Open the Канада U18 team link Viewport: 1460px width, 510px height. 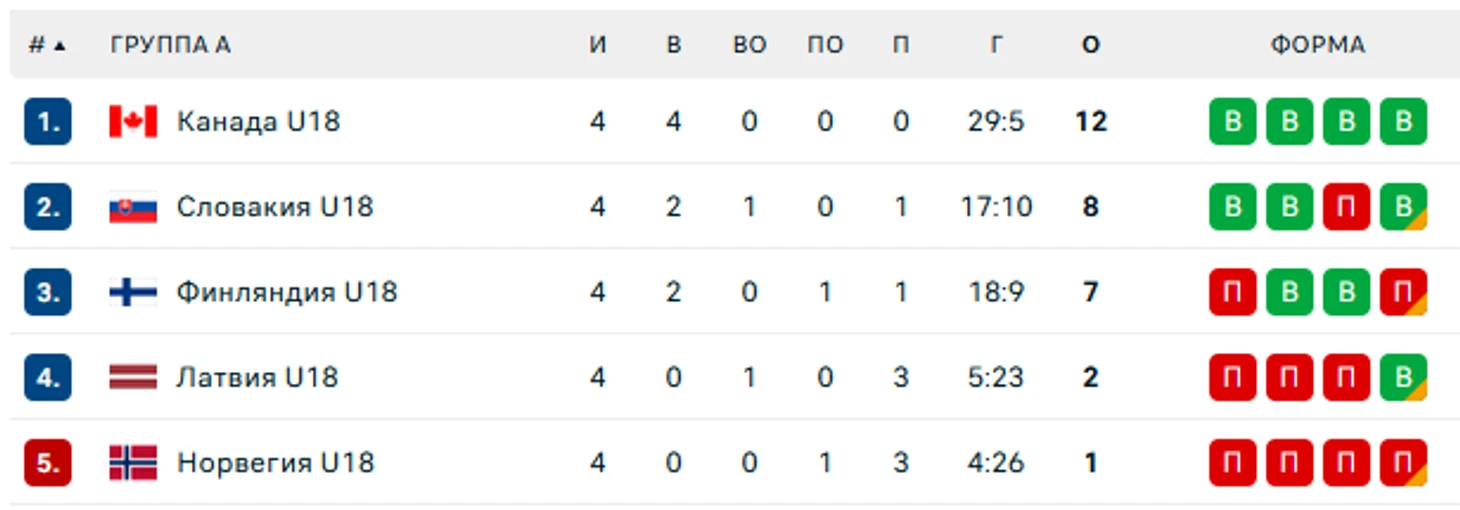click(x=258, y=122)
